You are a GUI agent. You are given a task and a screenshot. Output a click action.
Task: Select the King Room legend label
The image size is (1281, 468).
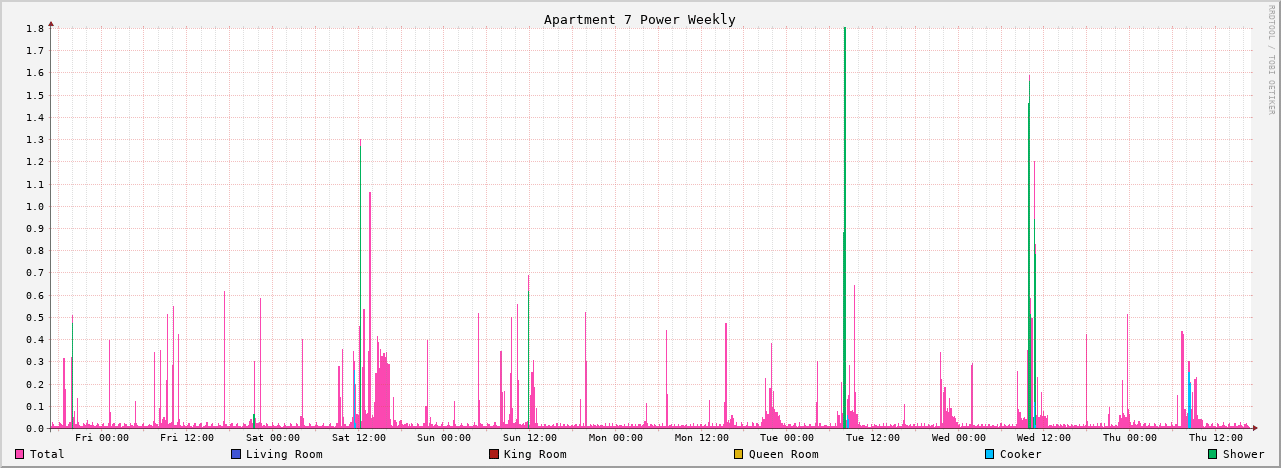[535, 454]
